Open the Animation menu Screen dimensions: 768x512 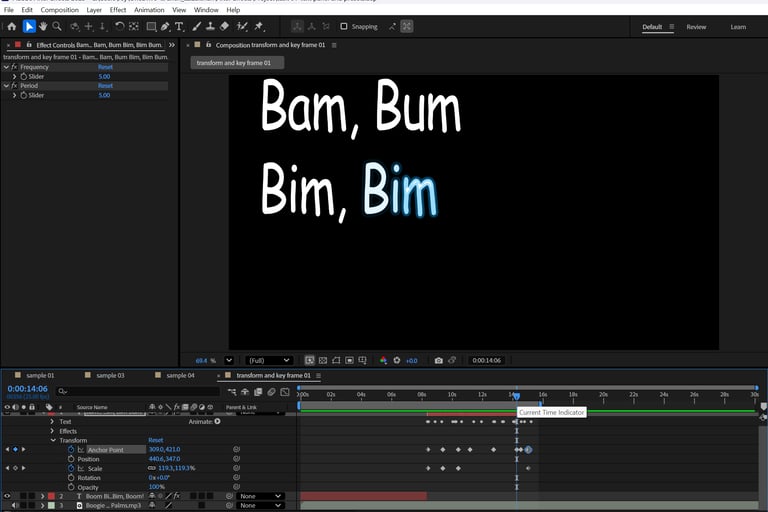(149, 10)
